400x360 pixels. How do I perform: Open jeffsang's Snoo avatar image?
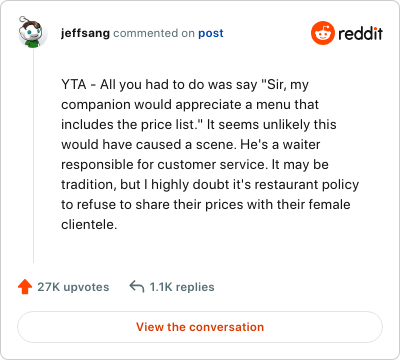click(31, 32)
